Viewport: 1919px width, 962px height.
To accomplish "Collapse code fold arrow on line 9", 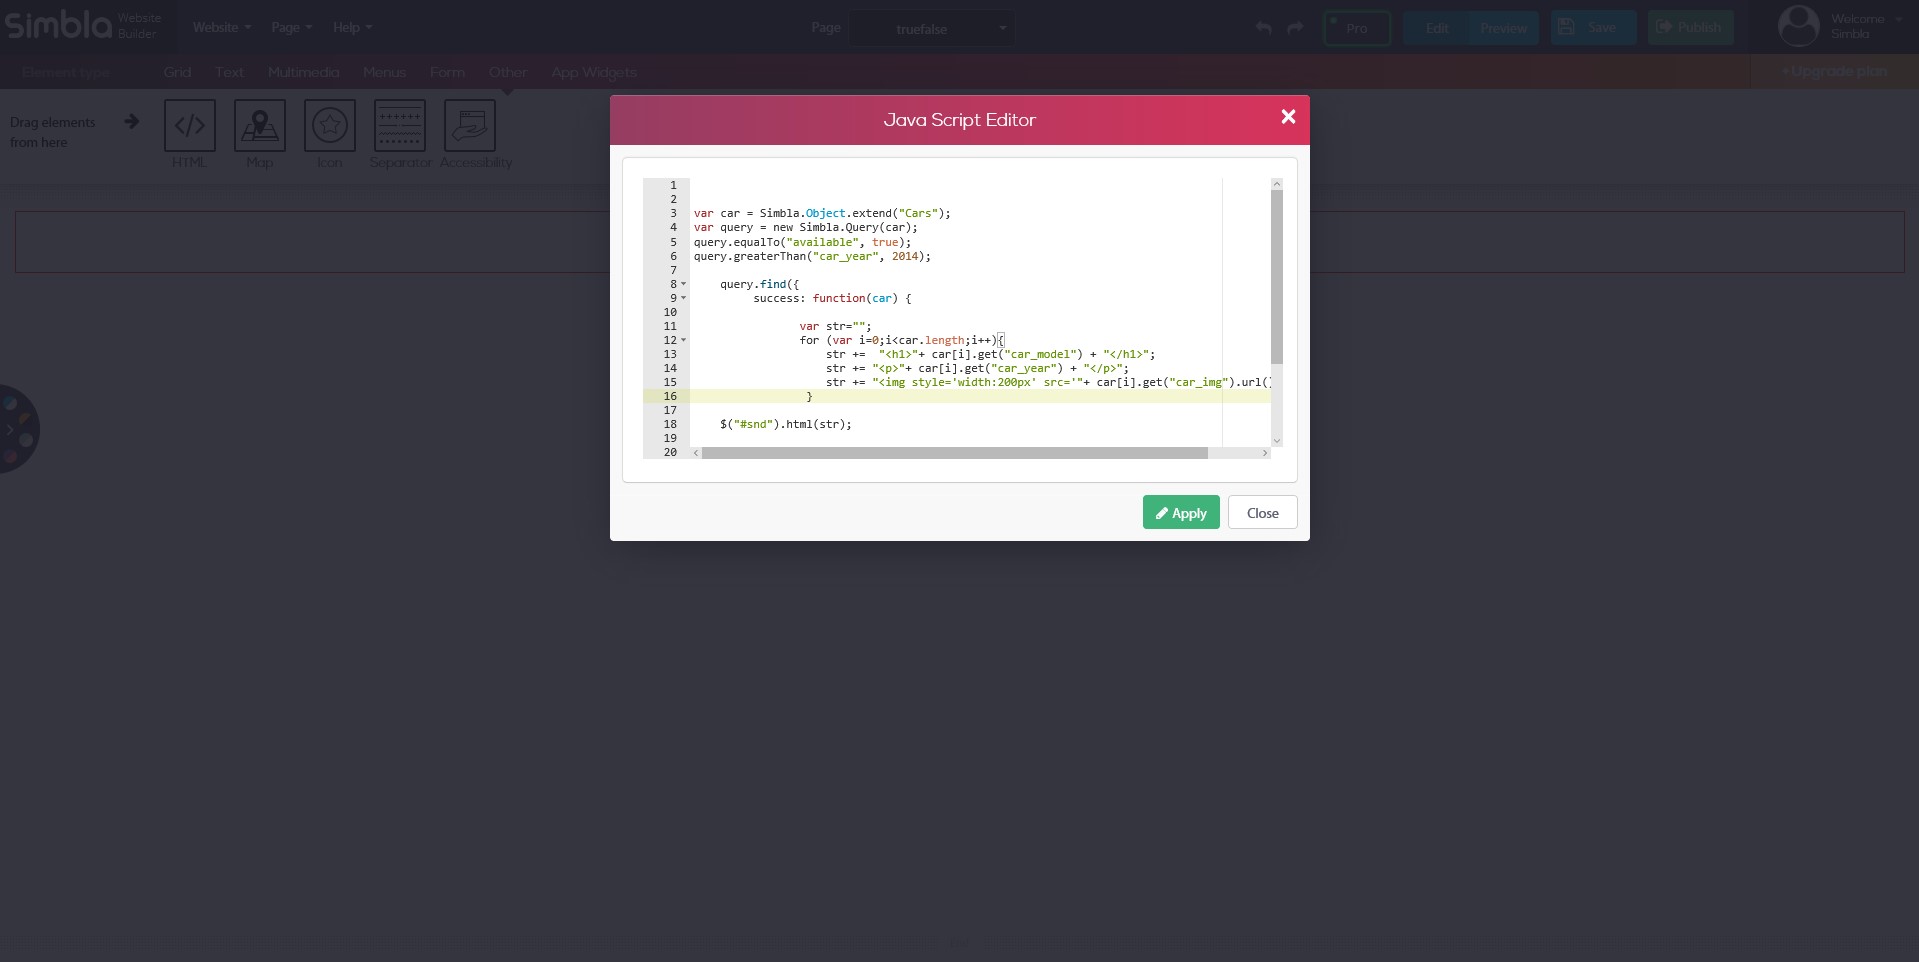I will tap(684, 298).
